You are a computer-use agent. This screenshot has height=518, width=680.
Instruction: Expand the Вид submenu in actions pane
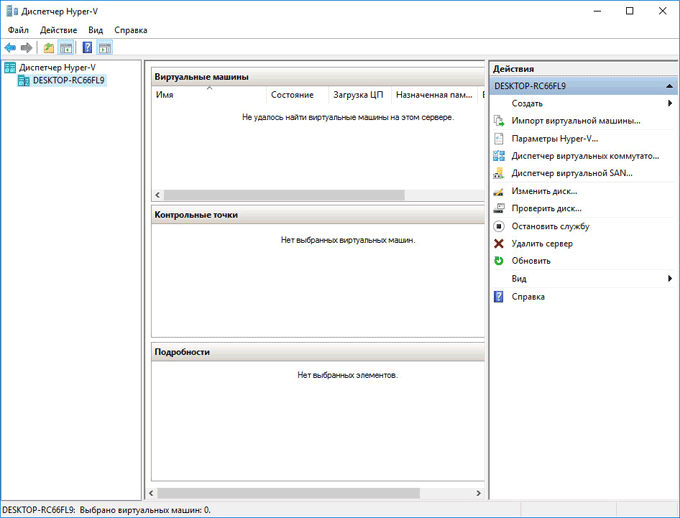[x=519, y=279]
